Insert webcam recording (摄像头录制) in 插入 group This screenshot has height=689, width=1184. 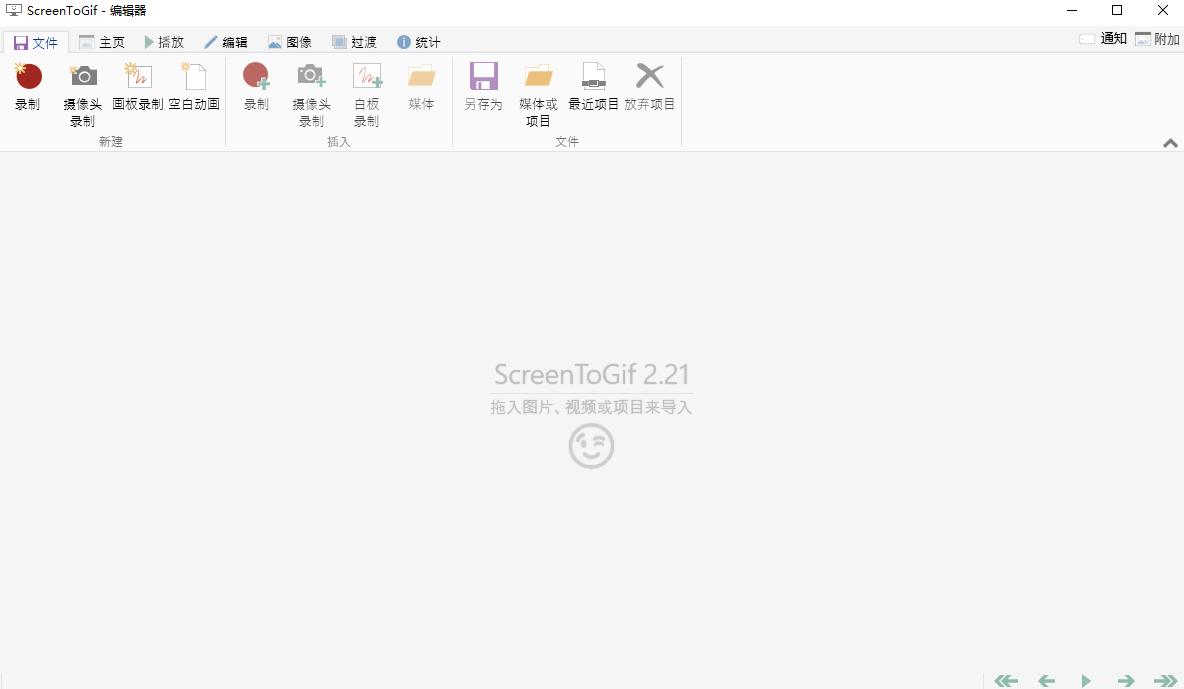point(311,94)
